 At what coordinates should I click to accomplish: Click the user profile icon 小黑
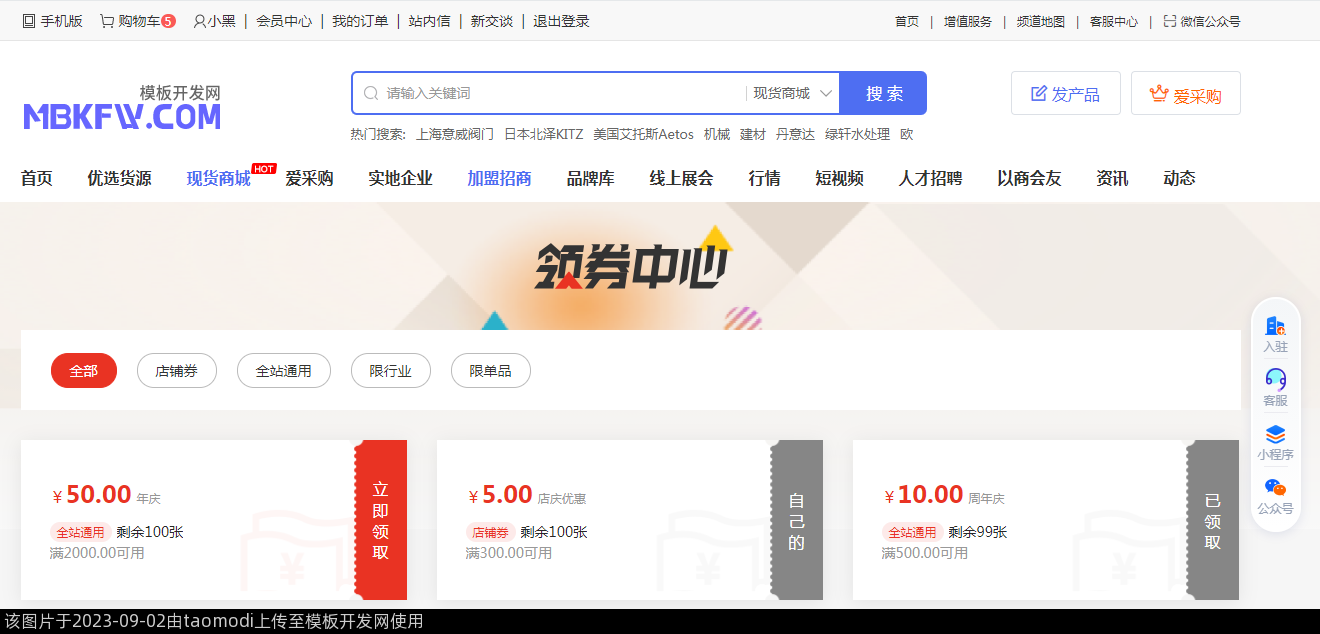point(200,21)
